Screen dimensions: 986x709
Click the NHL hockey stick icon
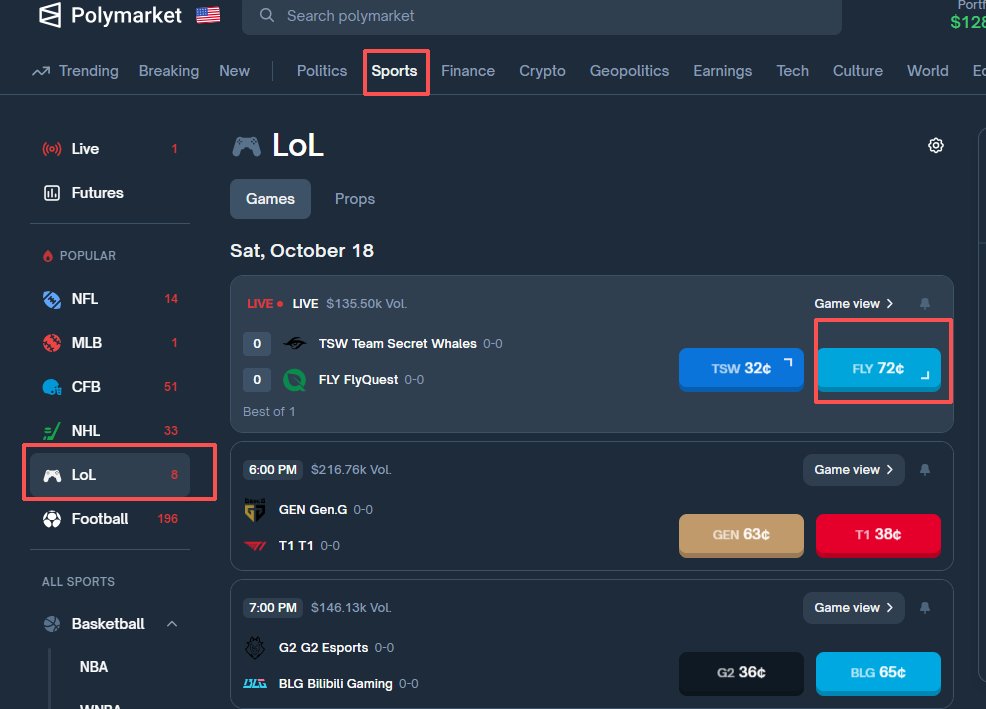pos(52,431)
